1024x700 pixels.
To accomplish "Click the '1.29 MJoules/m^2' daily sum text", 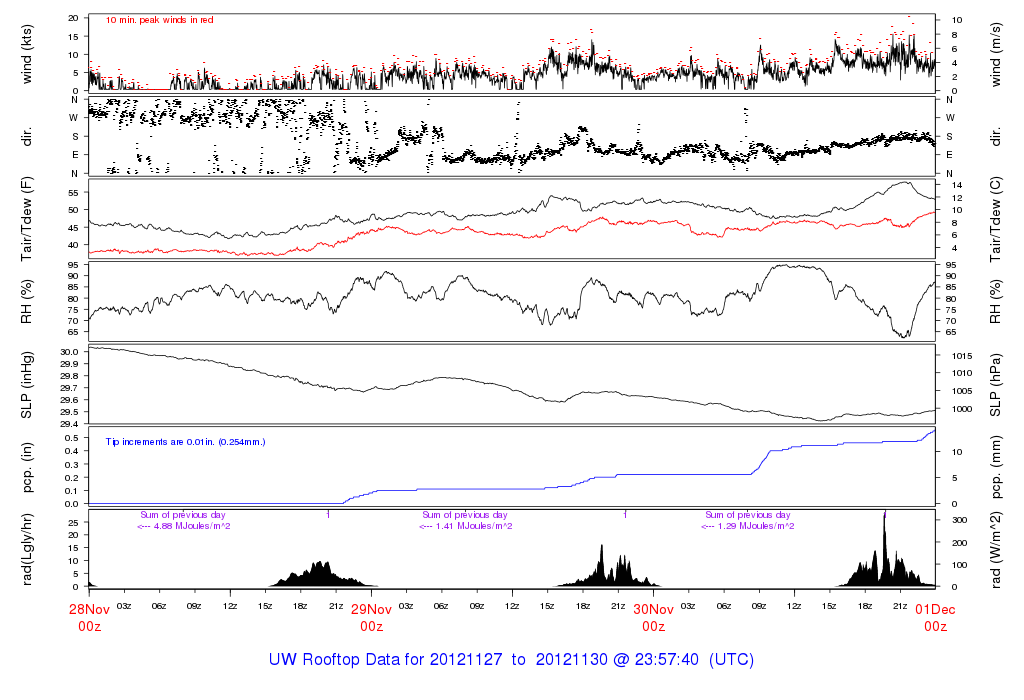I will click(756, 526).
